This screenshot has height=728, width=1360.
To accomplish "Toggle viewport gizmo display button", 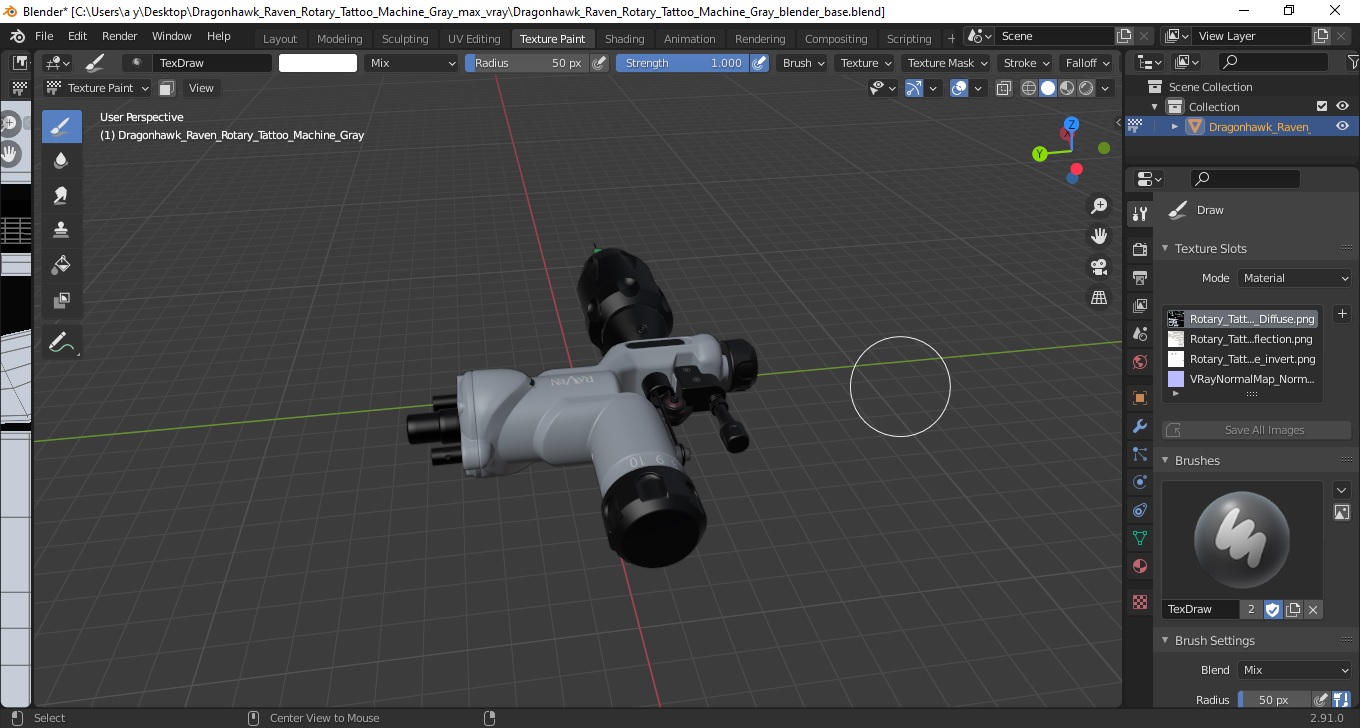I will [x=914, y=88].
